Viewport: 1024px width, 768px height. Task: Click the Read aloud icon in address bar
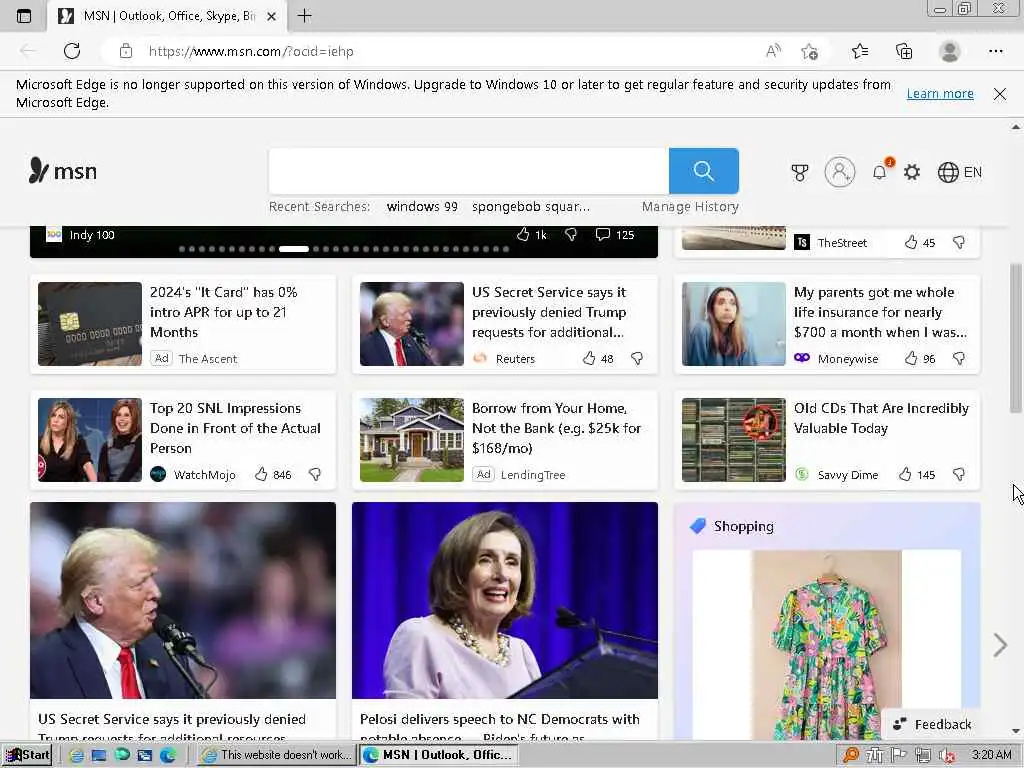coord(773,51)
